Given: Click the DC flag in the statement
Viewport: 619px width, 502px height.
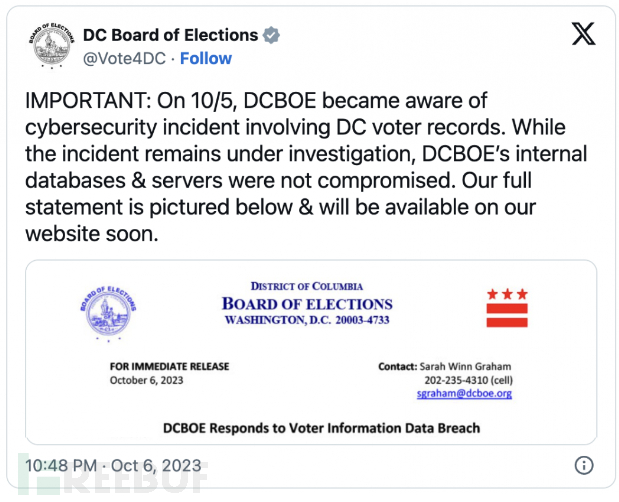Looking at the screenshot, I should point(507,308).
